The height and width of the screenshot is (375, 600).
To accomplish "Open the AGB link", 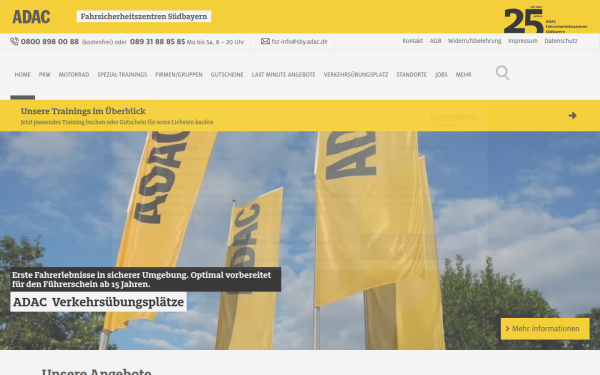I will tap(435, 41).
